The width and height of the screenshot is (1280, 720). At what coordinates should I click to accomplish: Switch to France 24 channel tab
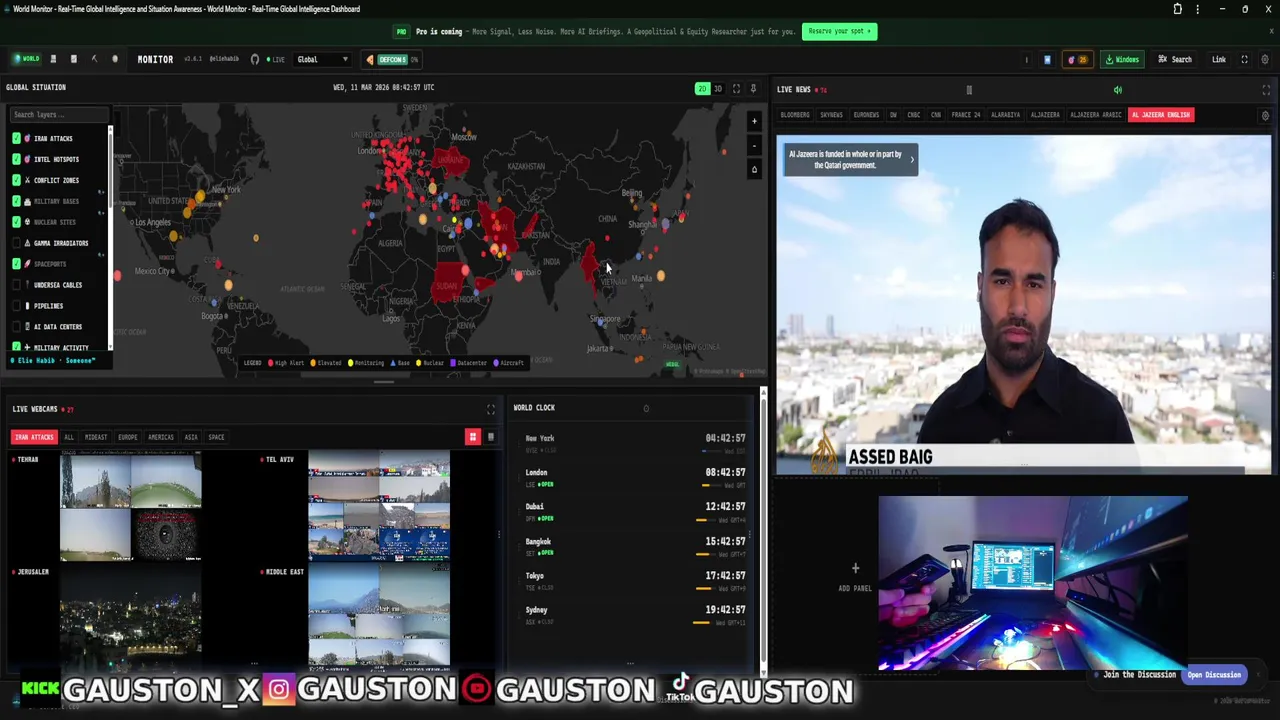tap(966, 115)
